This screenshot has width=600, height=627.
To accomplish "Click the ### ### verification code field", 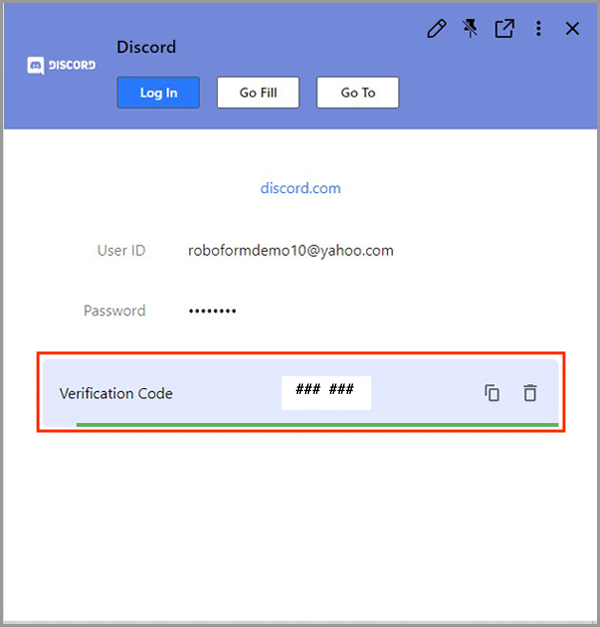I will (x=326, y=393).
